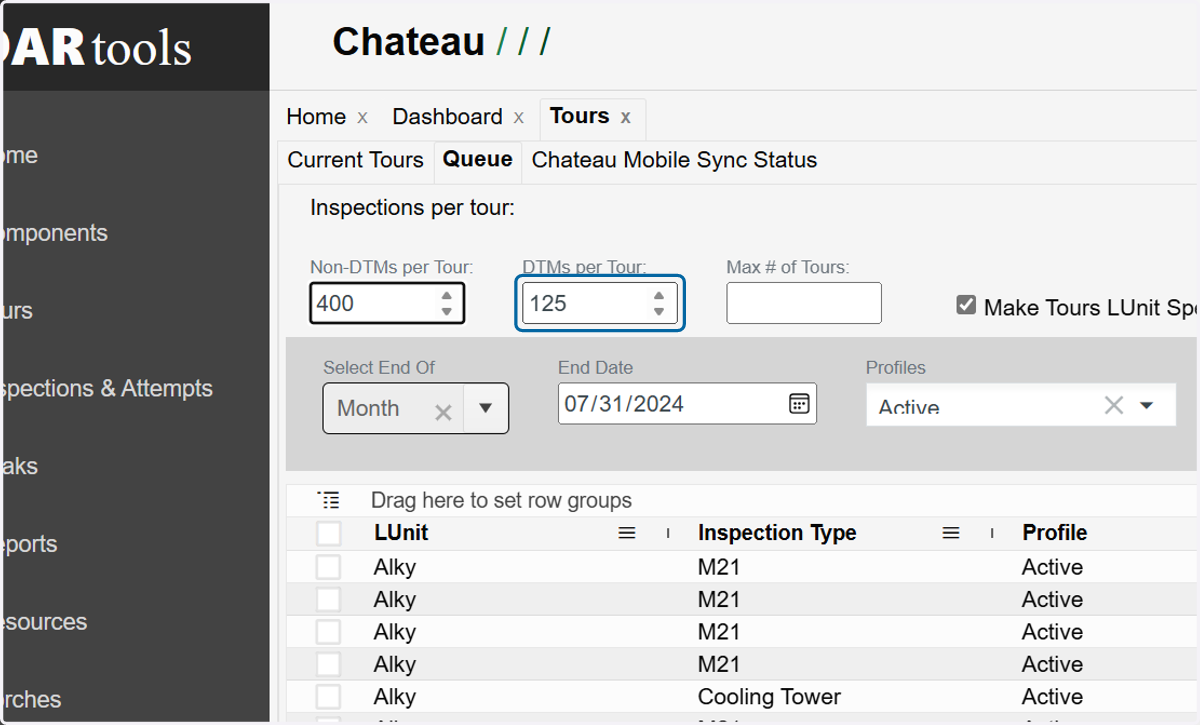1200x725 pixels.
Task: Click Active in the Cooling Tower row
Action: (x=1052, y=697)
